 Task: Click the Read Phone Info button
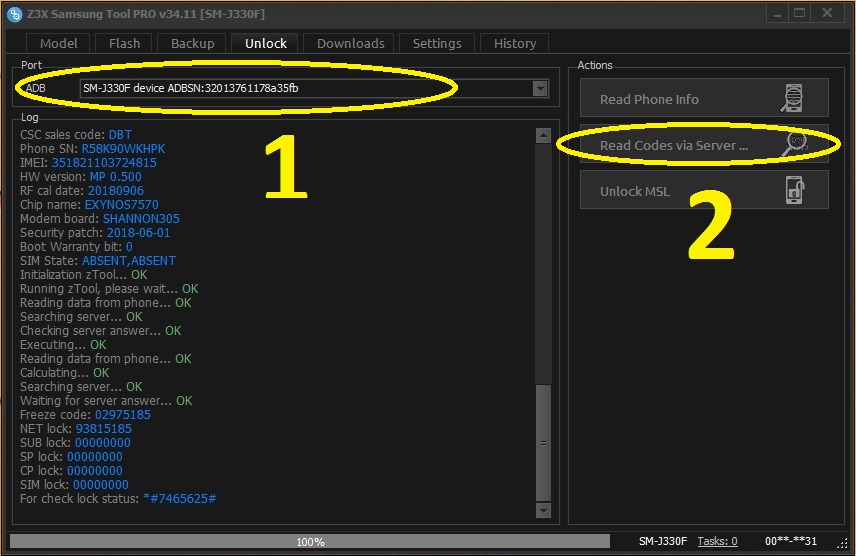(704, 98)
